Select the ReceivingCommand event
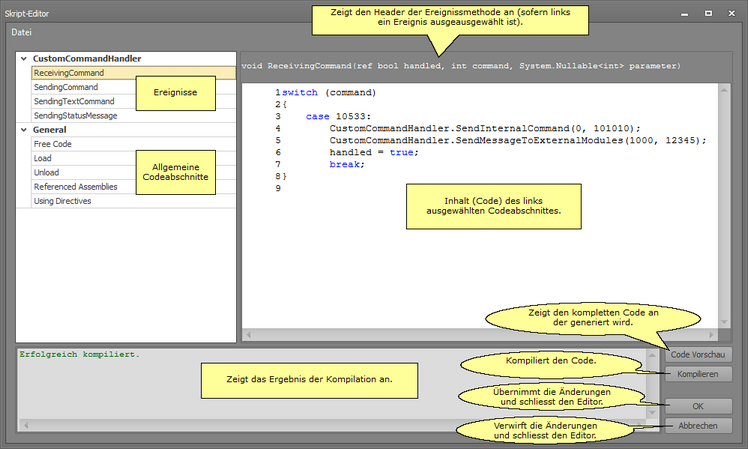 [x=134, y=73]
